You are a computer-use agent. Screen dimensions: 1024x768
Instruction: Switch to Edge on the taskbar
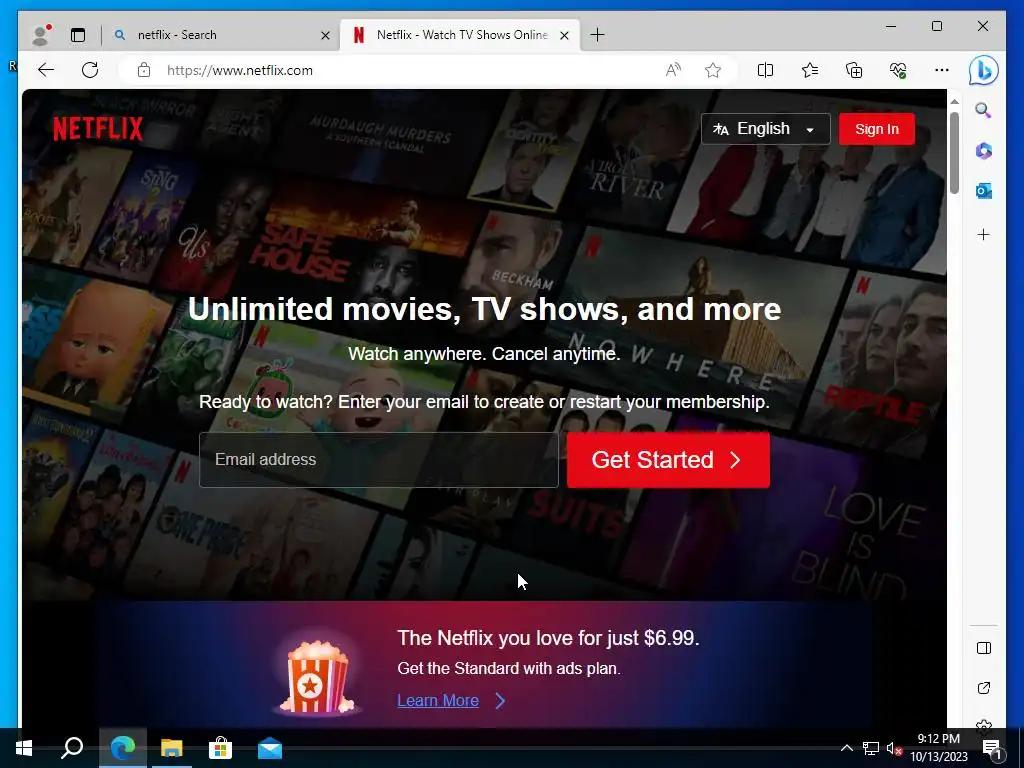click(x=123, y=748)
